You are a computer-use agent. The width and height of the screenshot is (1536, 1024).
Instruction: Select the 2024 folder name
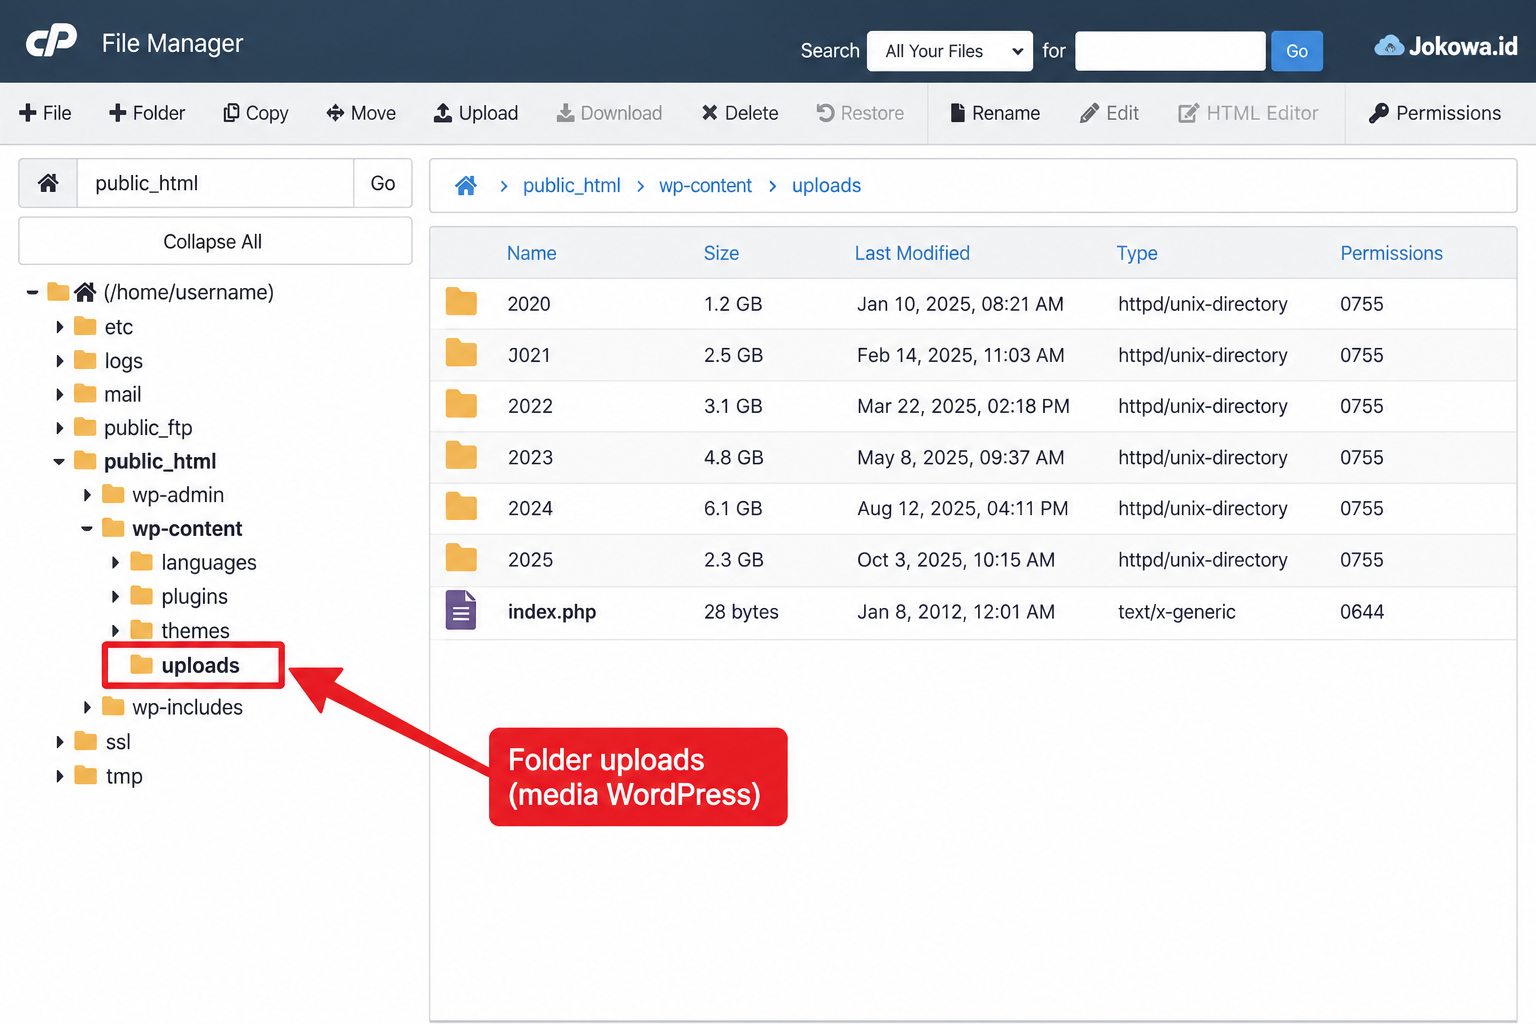click(530, 508)
